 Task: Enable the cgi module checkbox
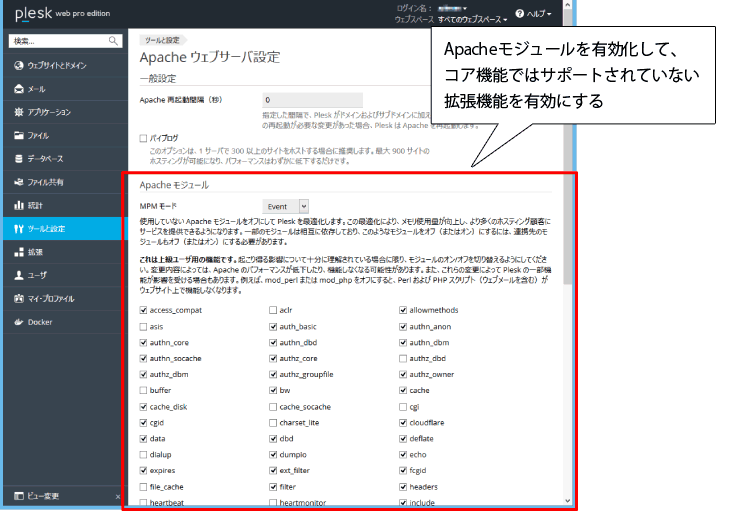tap(403, 407)
